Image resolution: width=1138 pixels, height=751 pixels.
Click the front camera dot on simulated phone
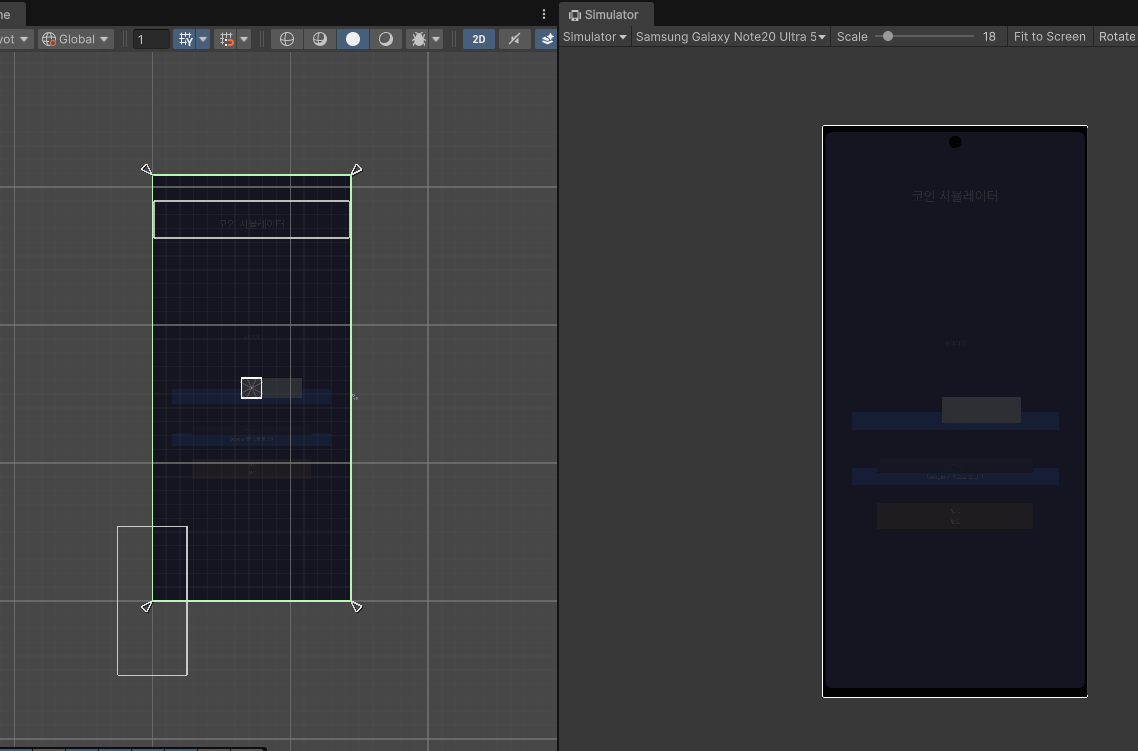pos(955,142)
